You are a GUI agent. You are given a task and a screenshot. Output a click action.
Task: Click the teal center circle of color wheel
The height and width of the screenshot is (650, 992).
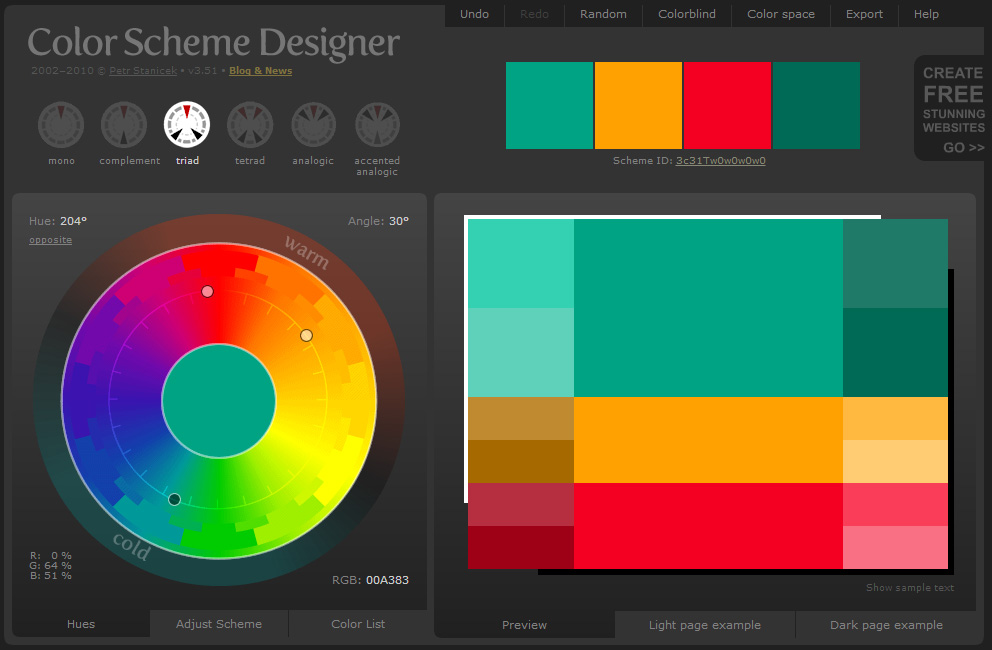point(219,401)
